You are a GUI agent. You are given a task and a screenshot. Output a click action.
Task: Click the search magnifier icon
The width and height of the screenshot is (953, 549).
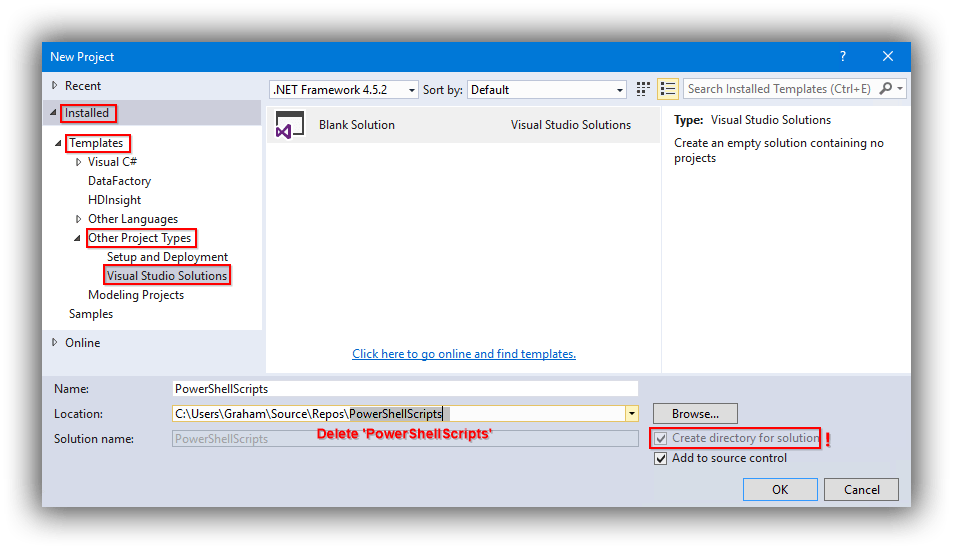[x=886, y=89]
